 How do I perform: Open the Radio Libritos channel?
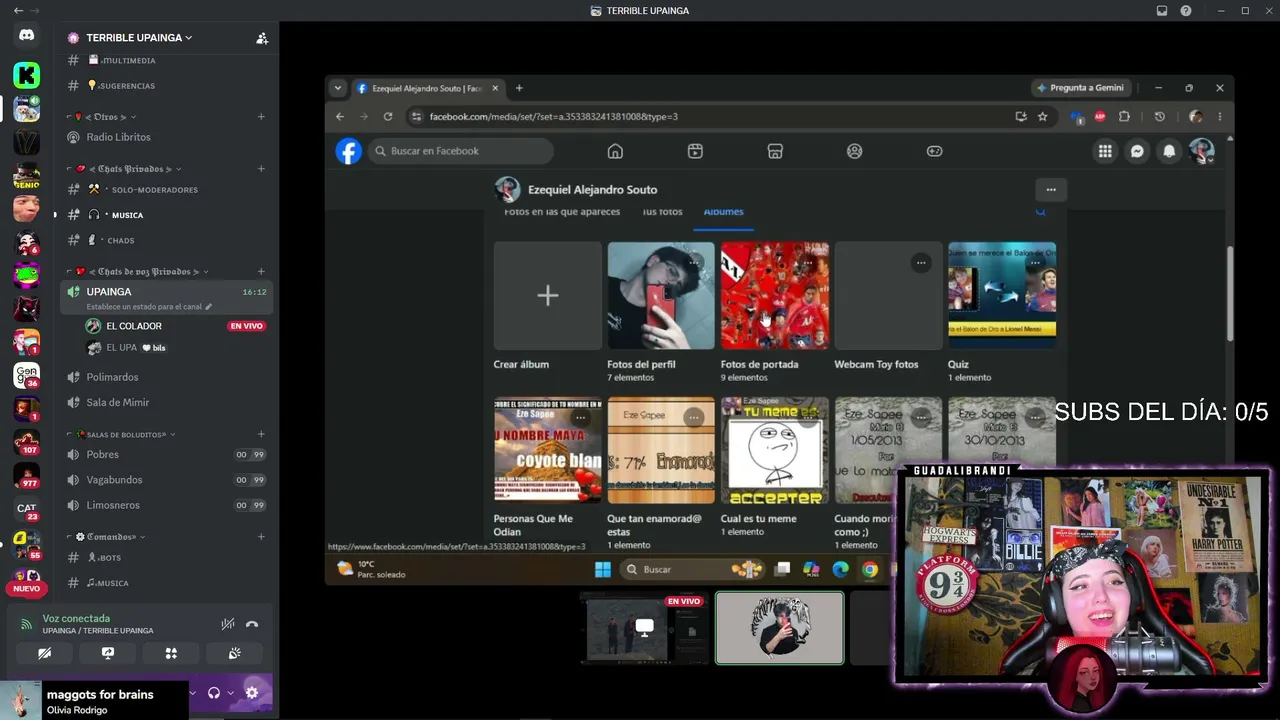(118, 137)
